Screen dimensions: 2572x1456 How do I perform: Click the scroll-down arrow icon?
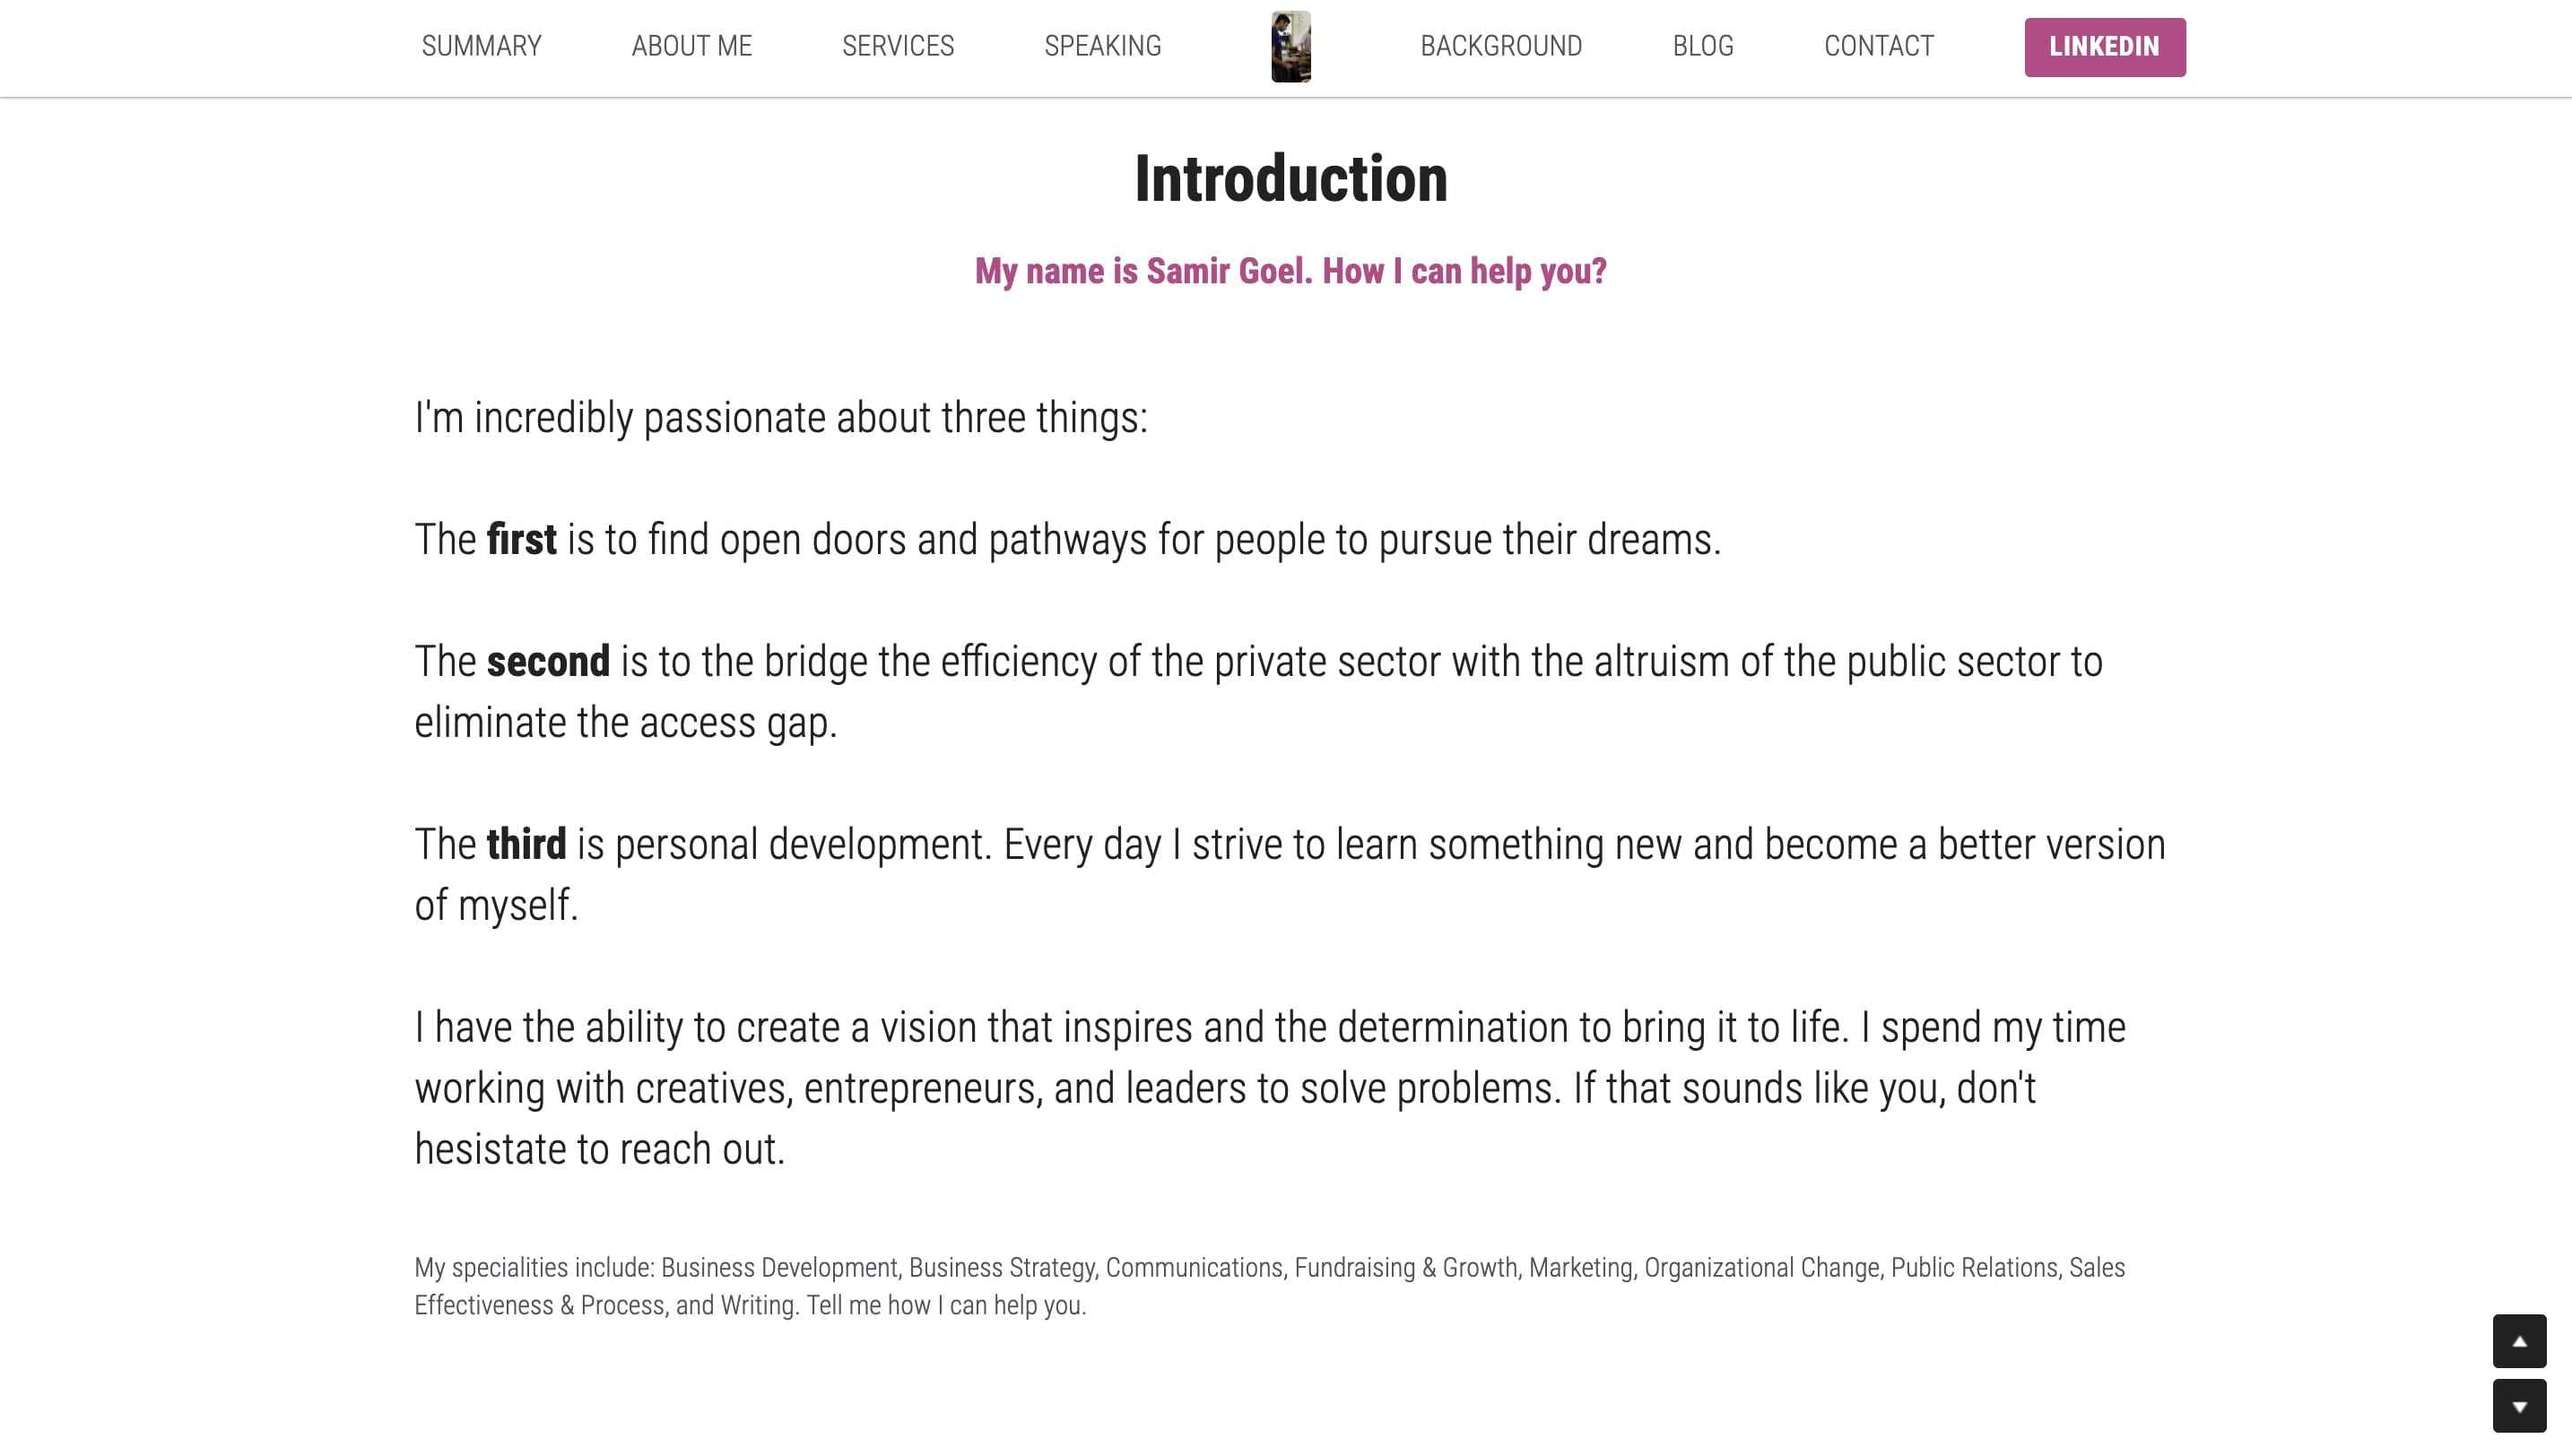click(x=2518, y=1404)
